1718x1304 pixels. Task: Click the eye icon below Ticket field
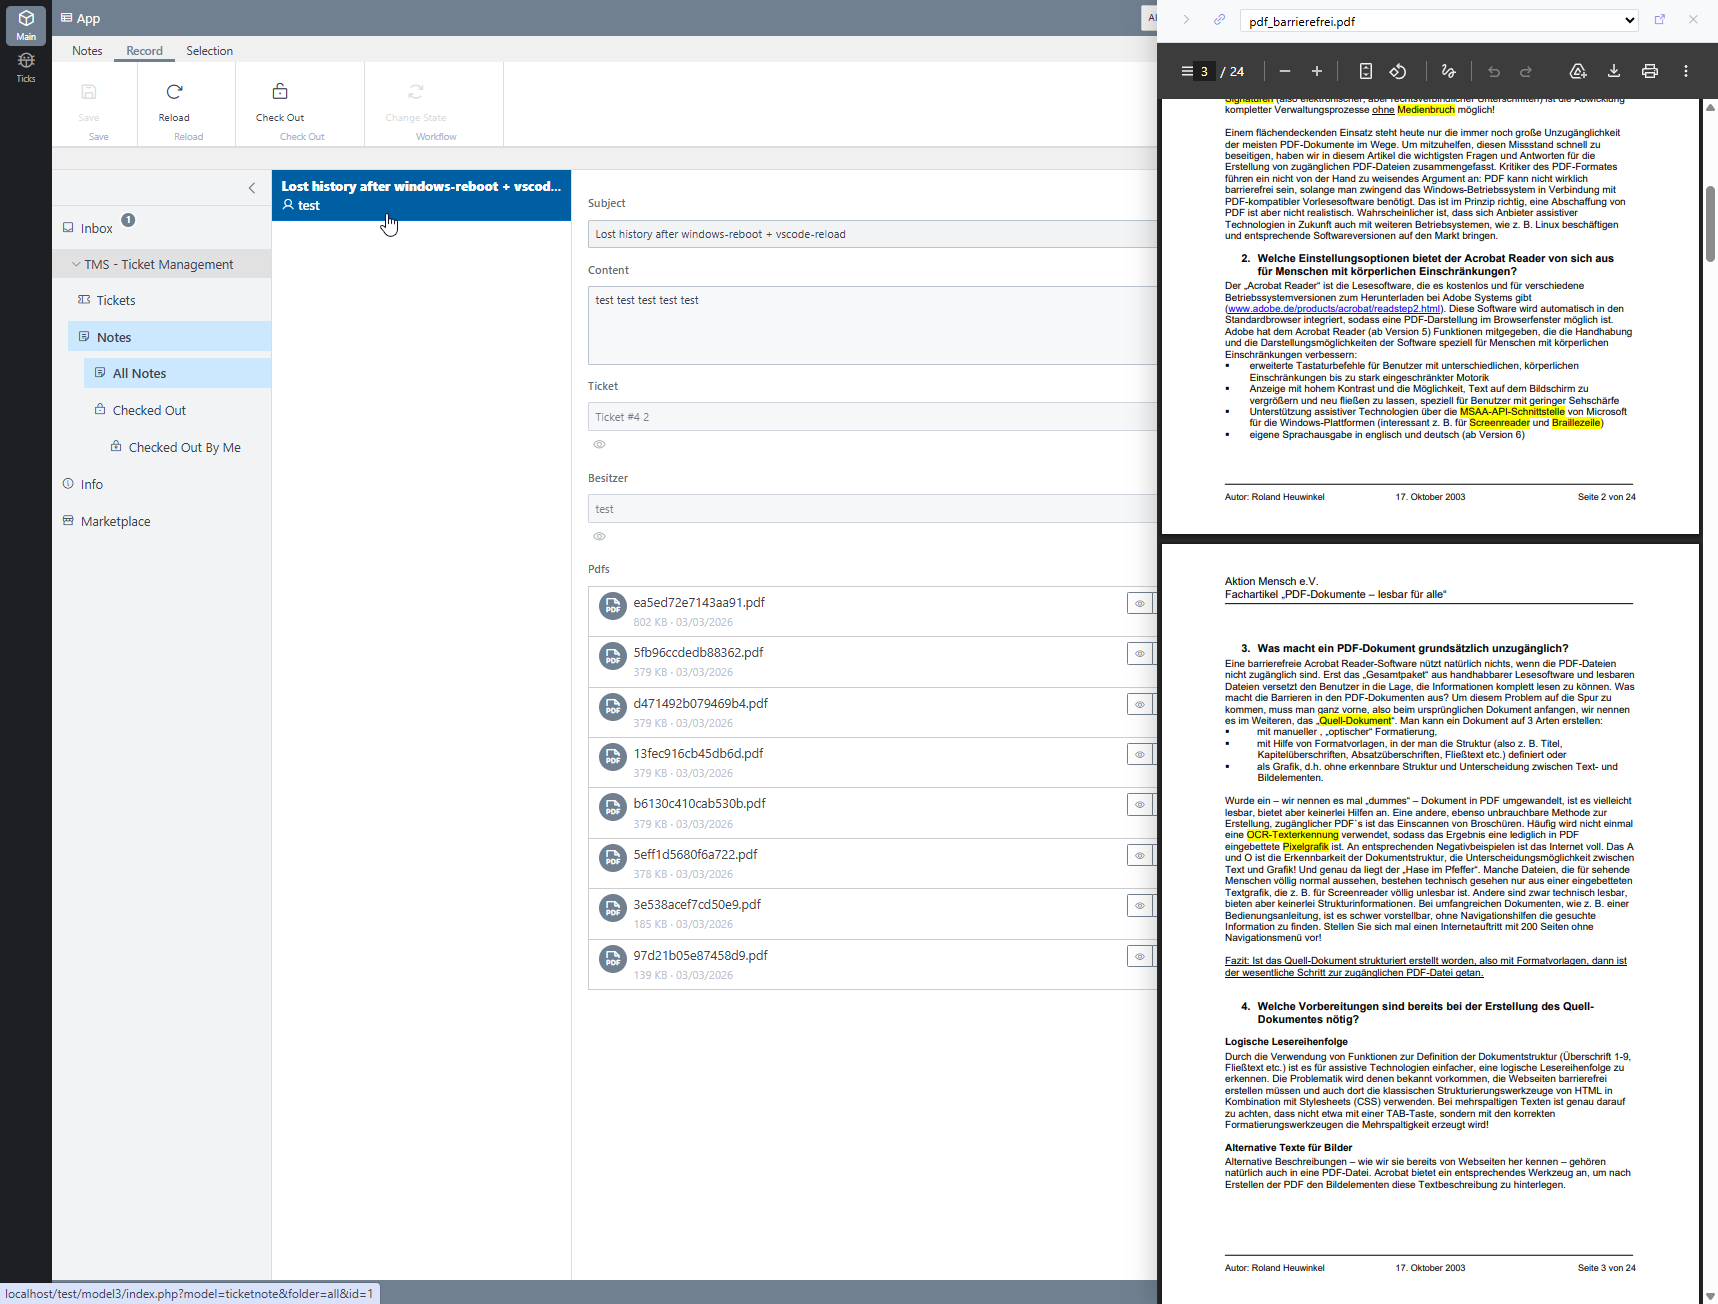[x=599, y=444]
